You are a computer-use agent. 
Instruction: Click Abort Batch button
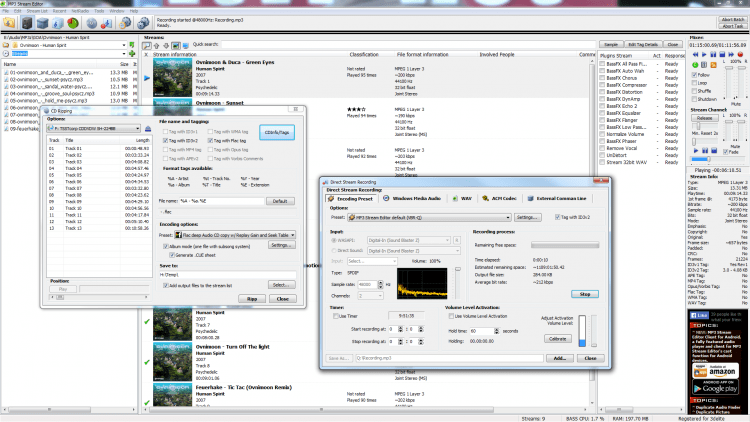click(x=732, y=20)
